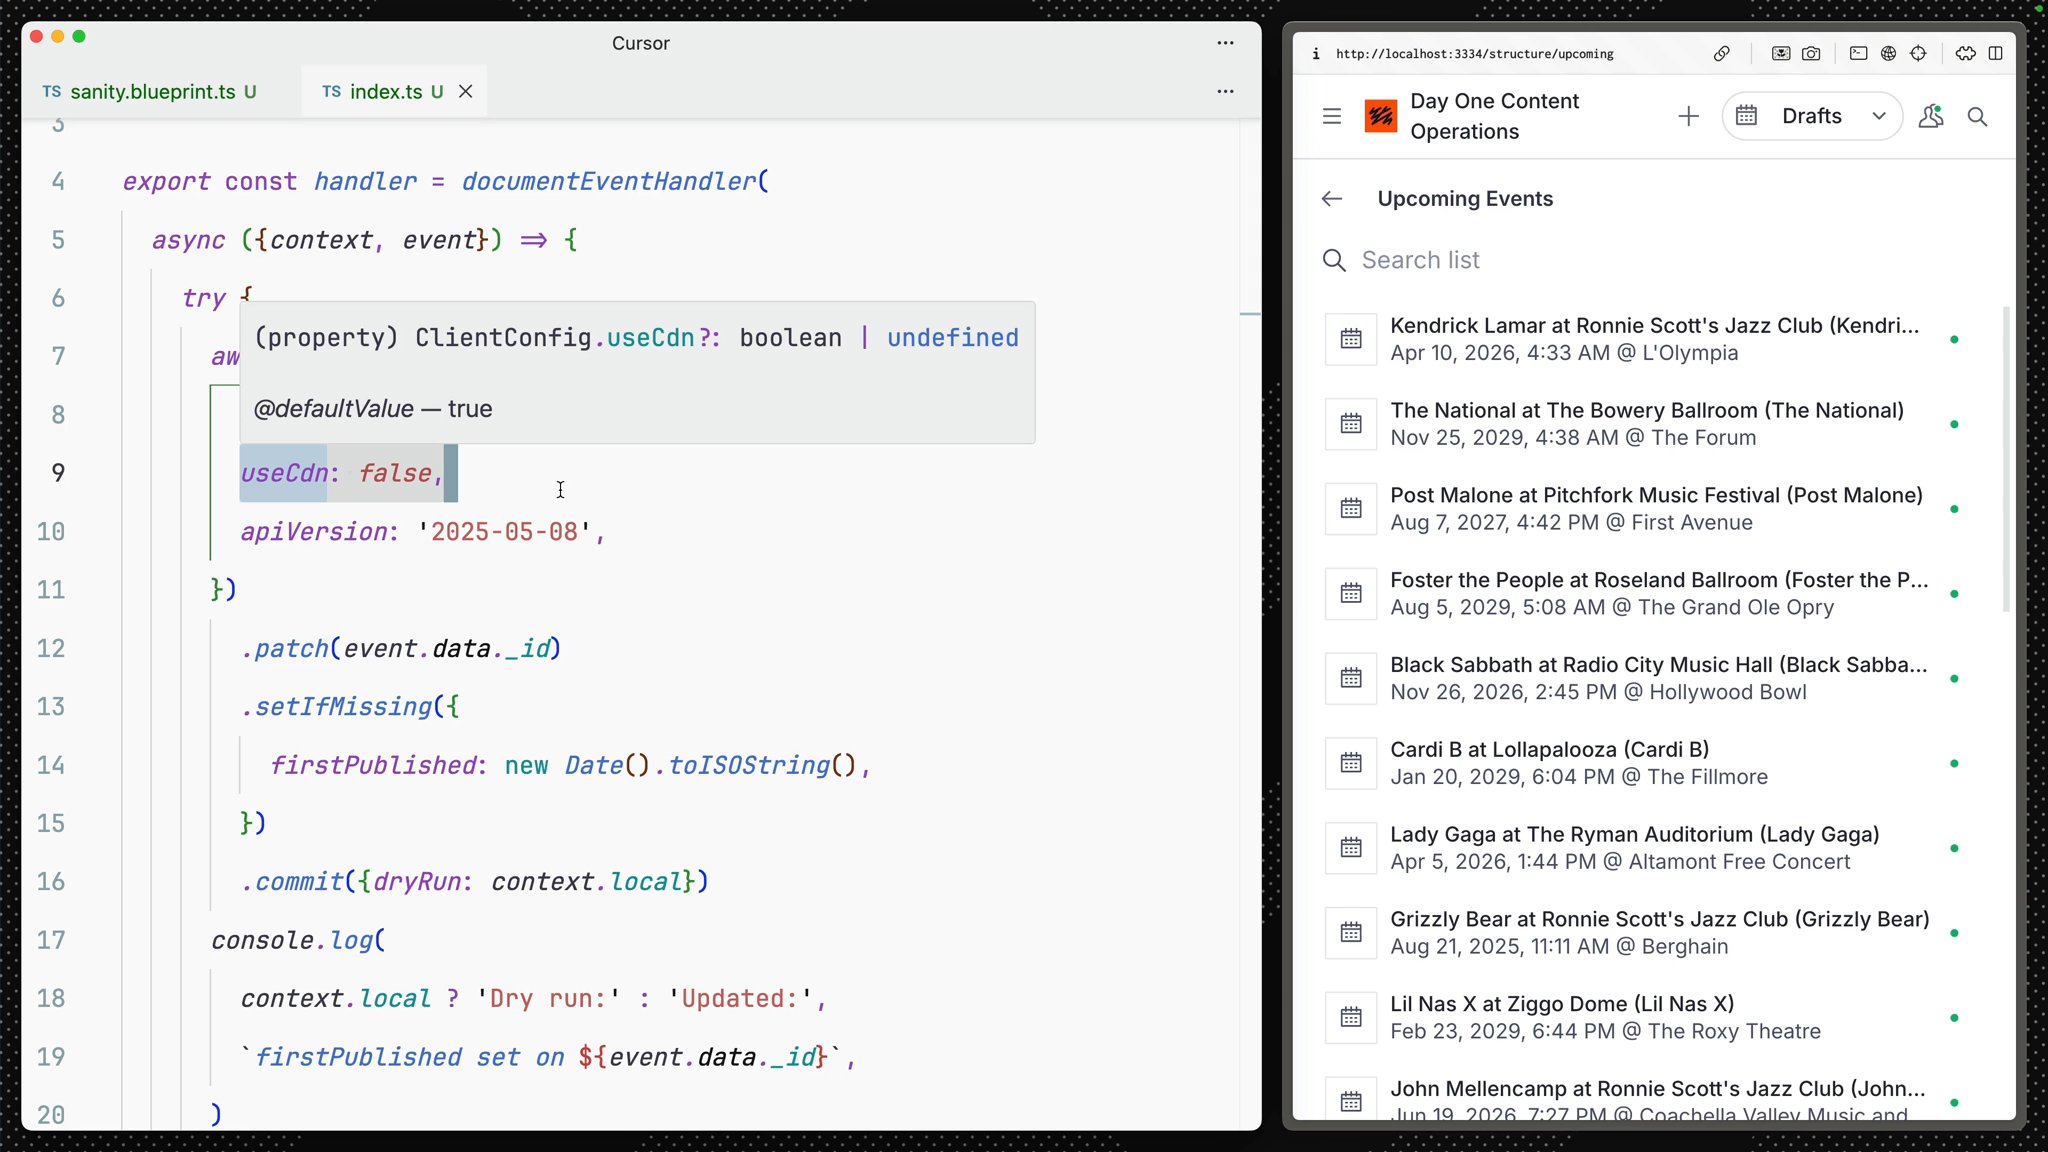Activate the crosshair element inspector icon
Screen dimensions: 2048x1152
[x=1918, y=54]
